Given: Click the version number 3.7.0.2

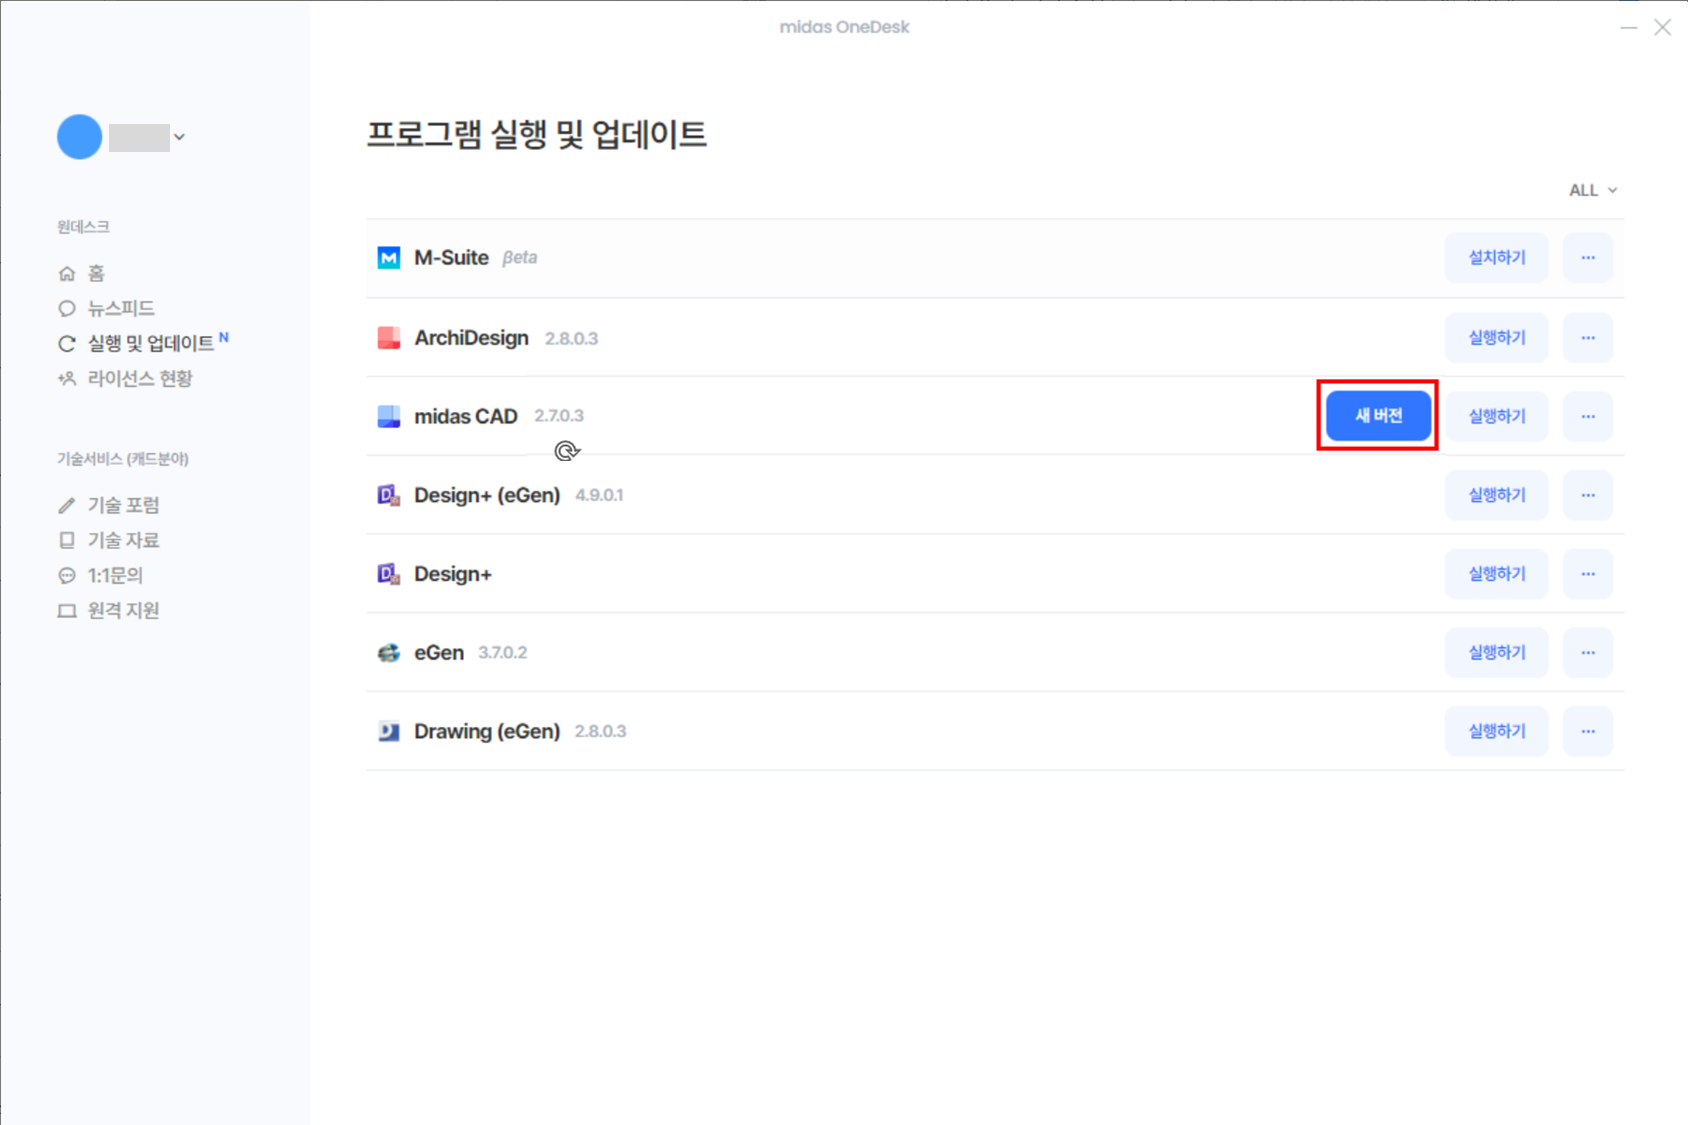Looking at the screenshot, I should pyautogui.click(x=502, y=653).
